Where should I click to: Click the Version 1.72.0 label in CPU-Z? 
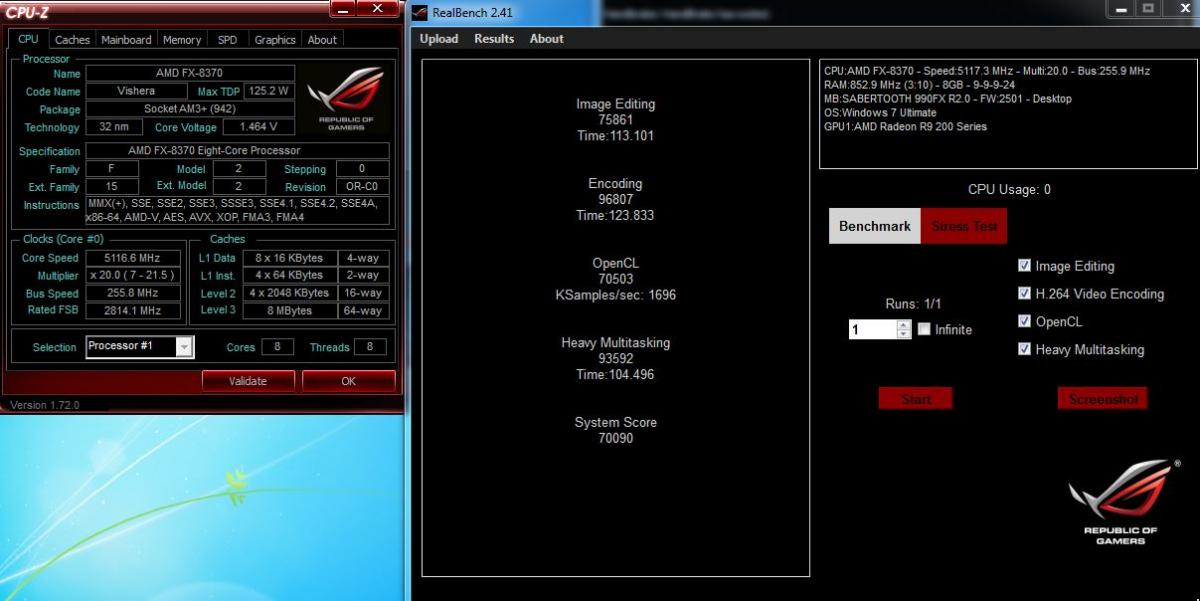pyautogui.click(x=44, y=405)
